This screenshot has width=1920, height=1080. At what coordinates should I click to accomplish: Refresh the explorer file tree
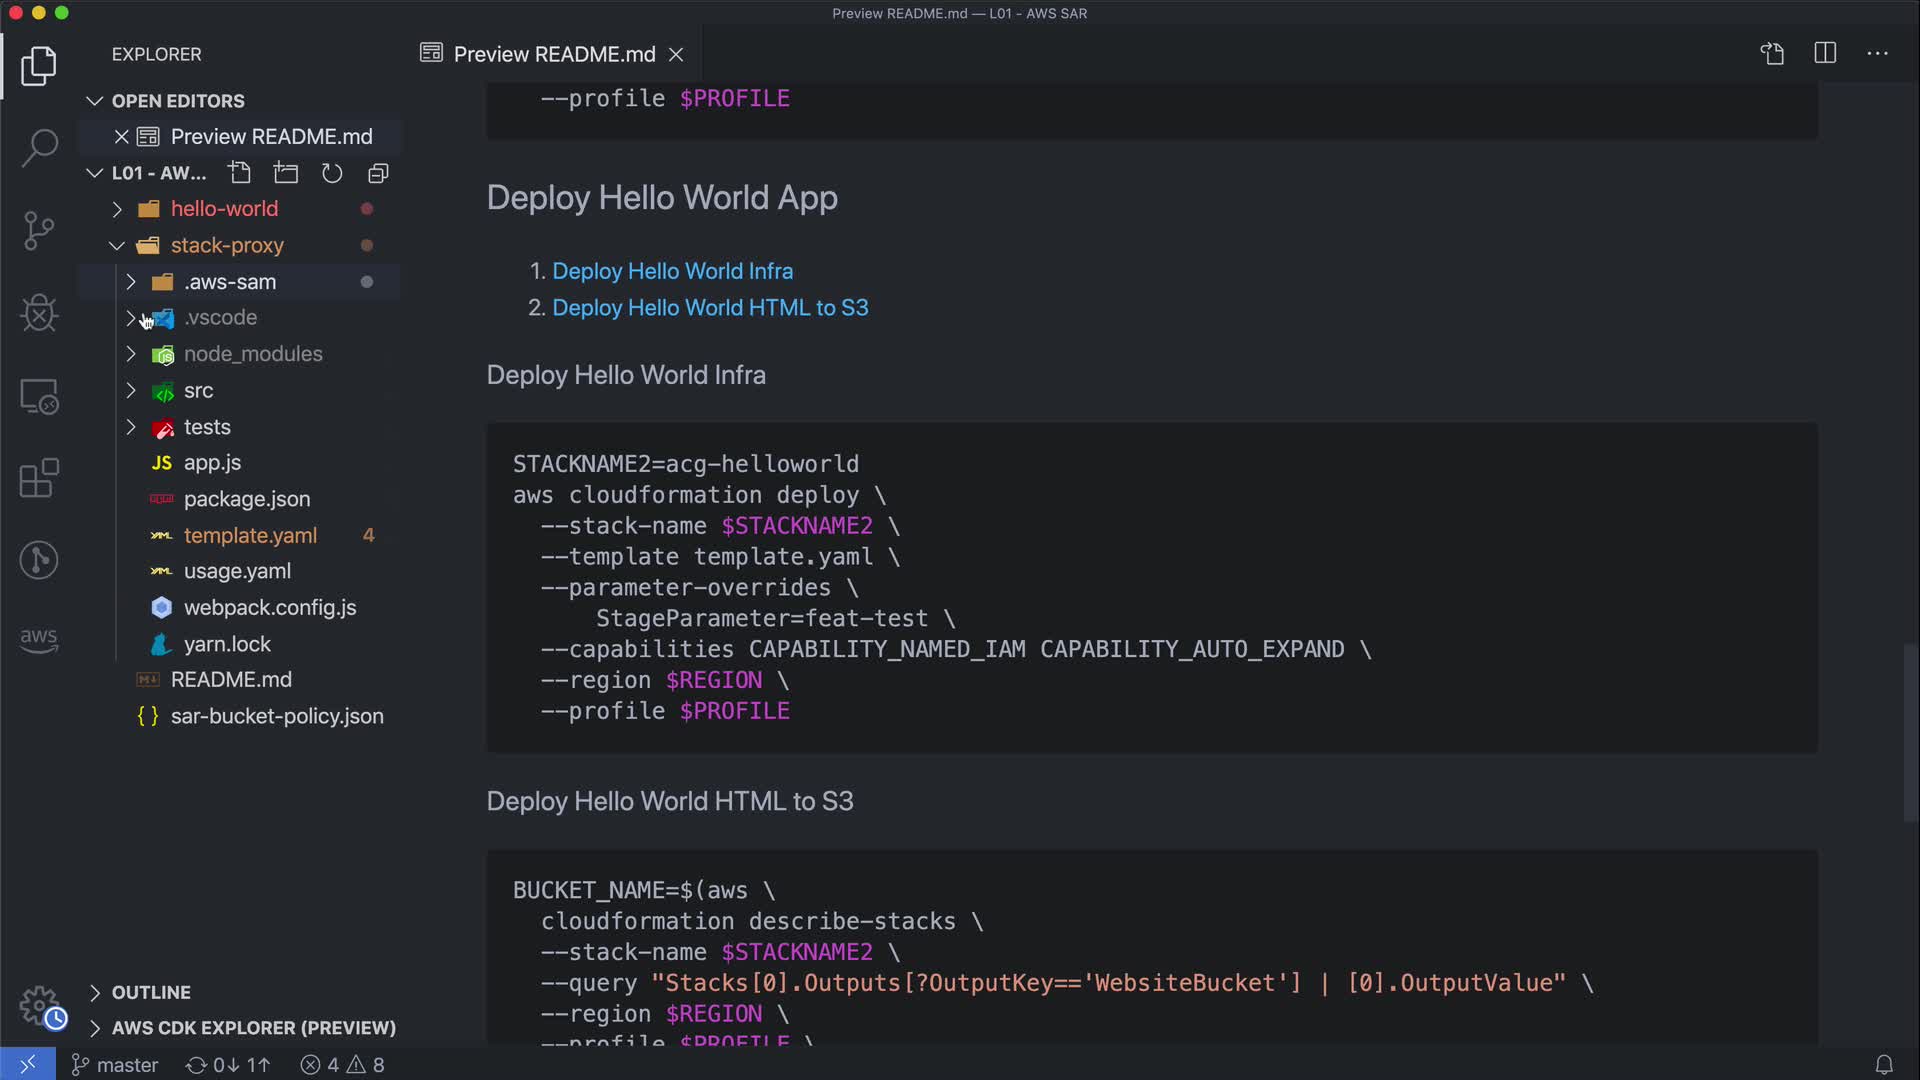[x=332, y=173]
